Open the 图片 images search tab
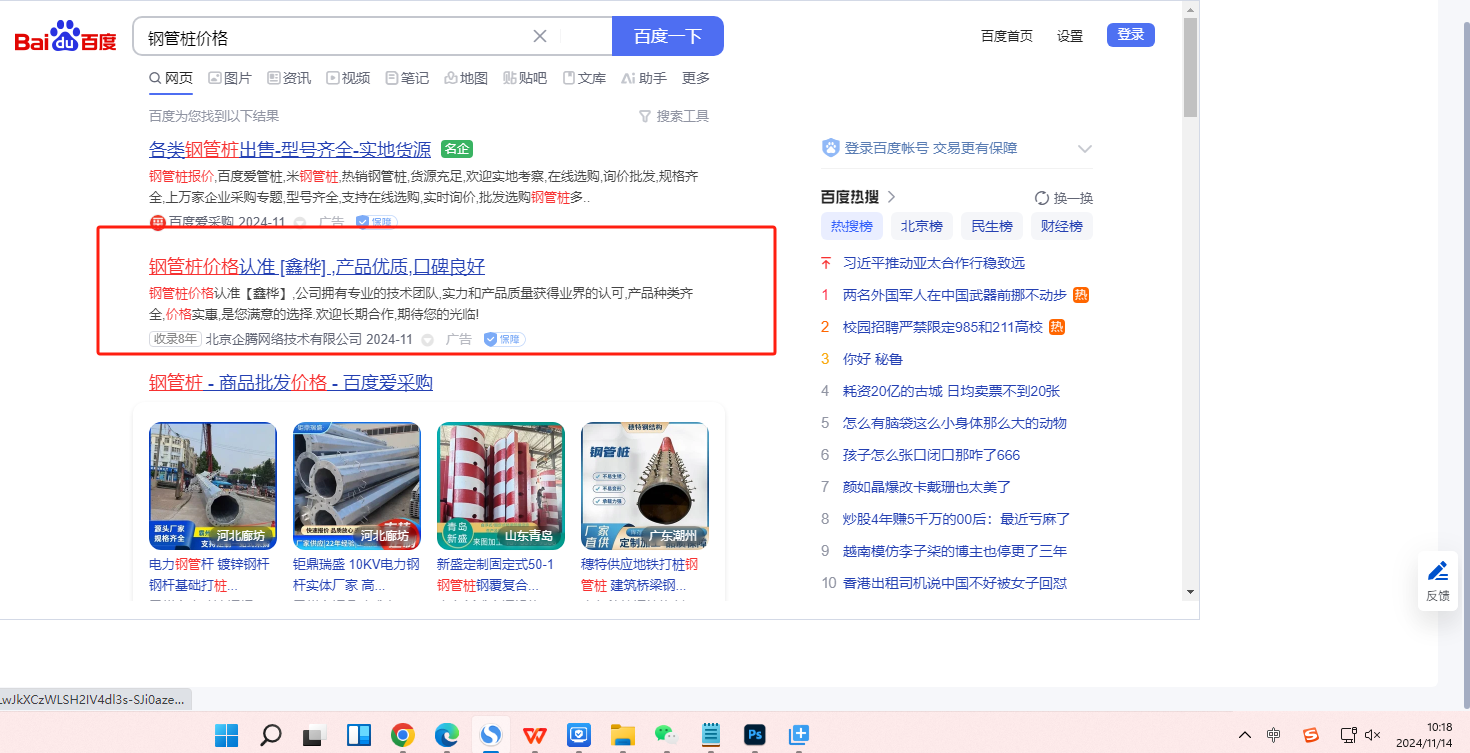 point(230,78)
